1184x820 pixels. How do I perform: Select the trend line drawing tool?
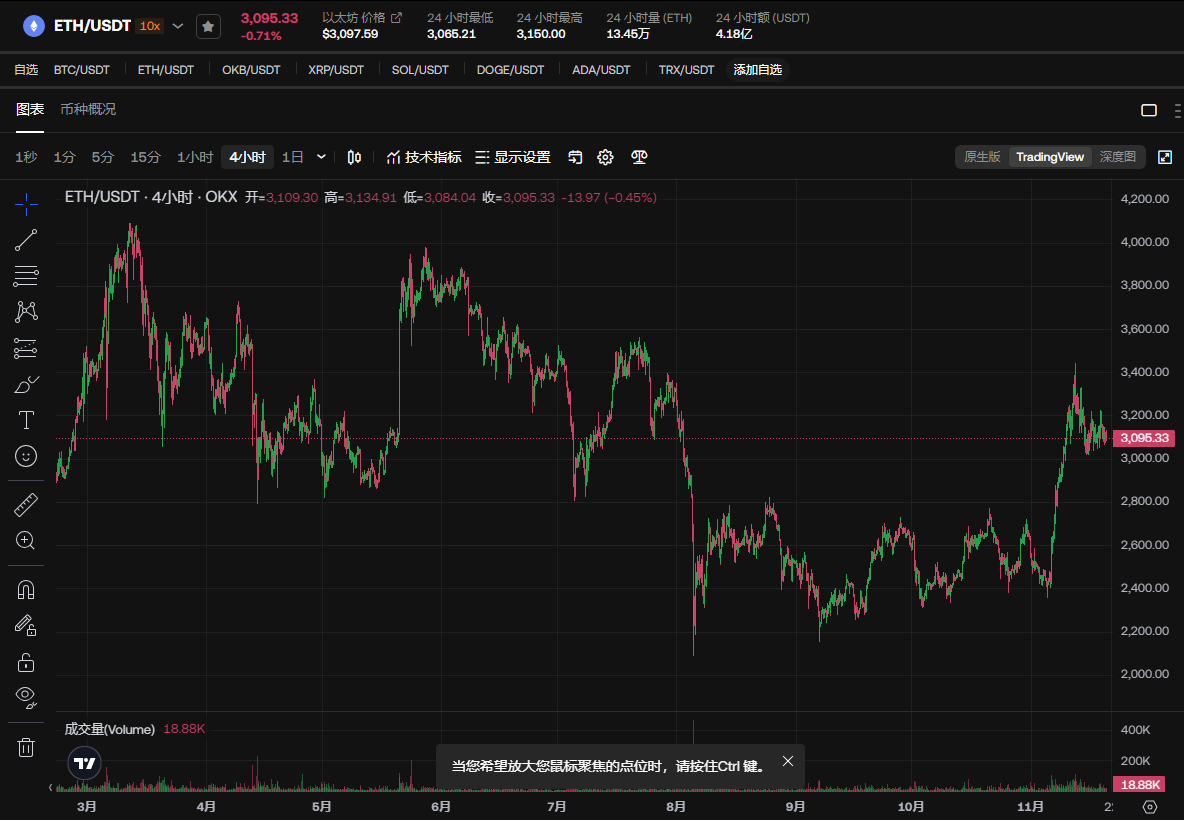point(27,240)
